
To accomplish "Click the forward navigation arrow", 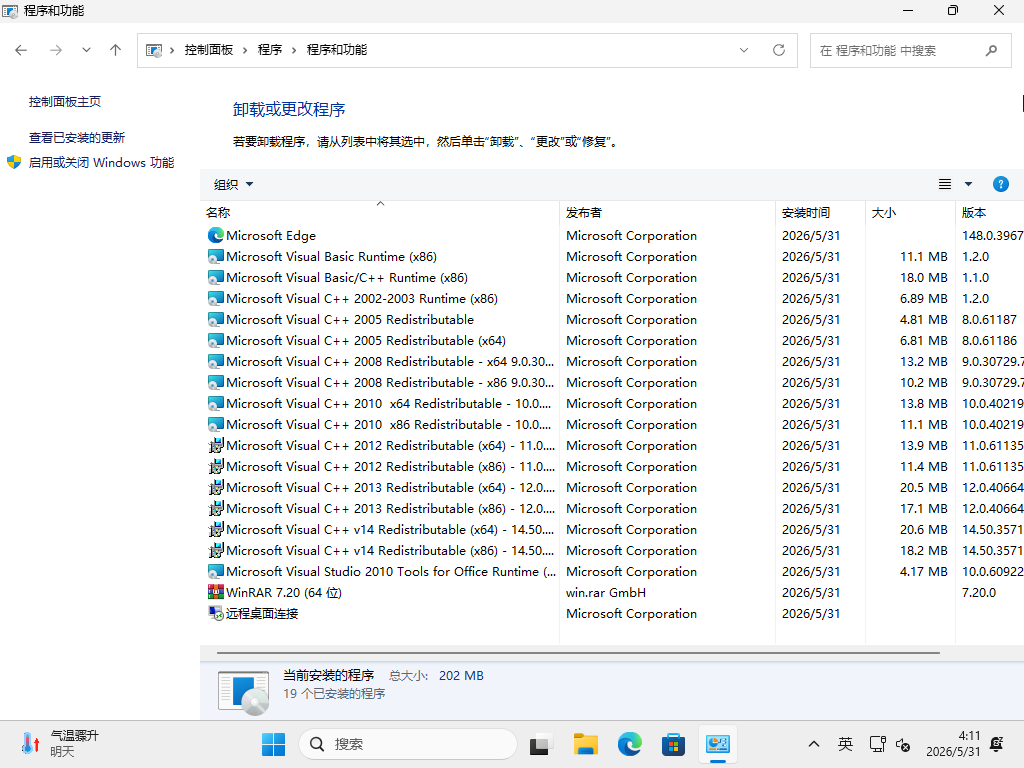I will [x=56, y=50].
